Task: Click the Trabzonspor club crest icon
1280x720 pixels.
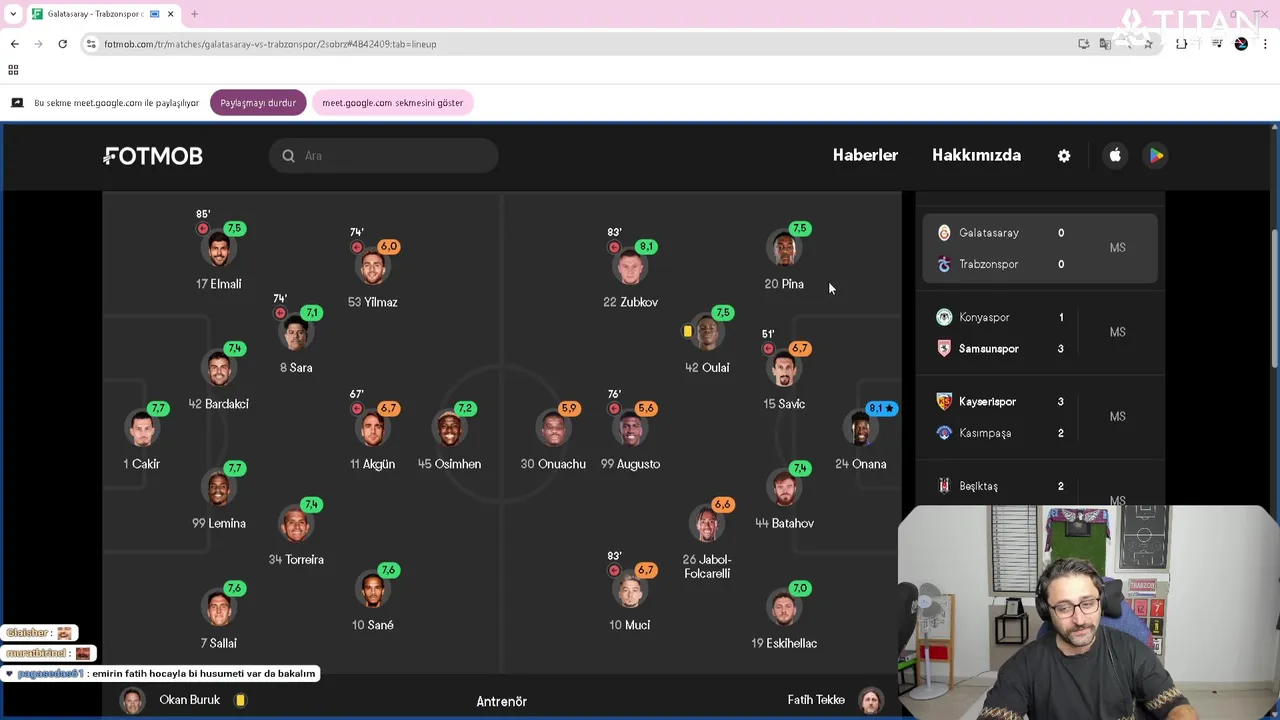Action: coord(944,264)
